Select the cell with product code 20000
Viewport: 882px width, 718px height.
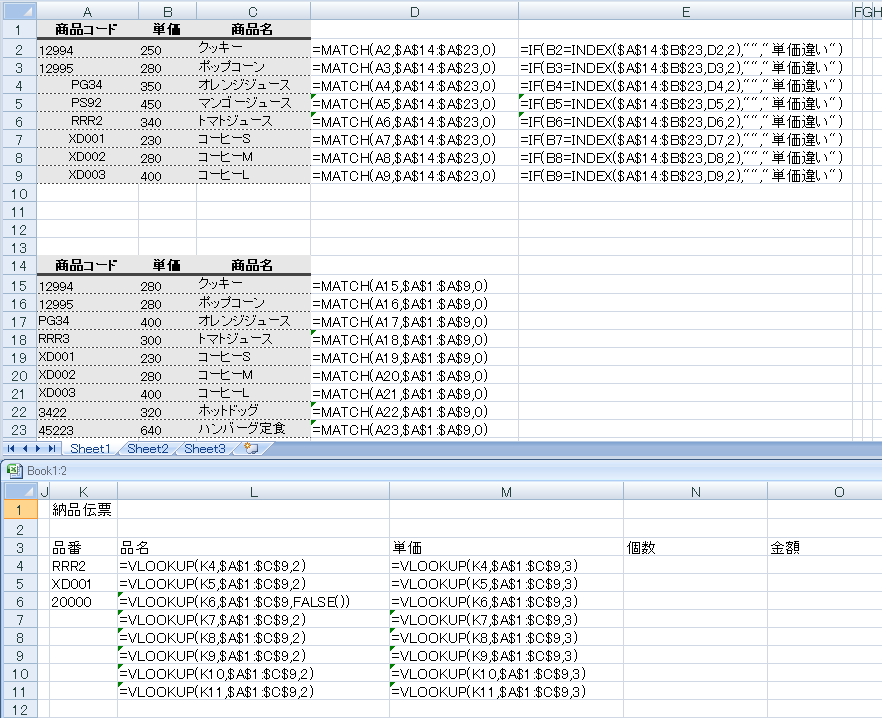tap(83, 601)
